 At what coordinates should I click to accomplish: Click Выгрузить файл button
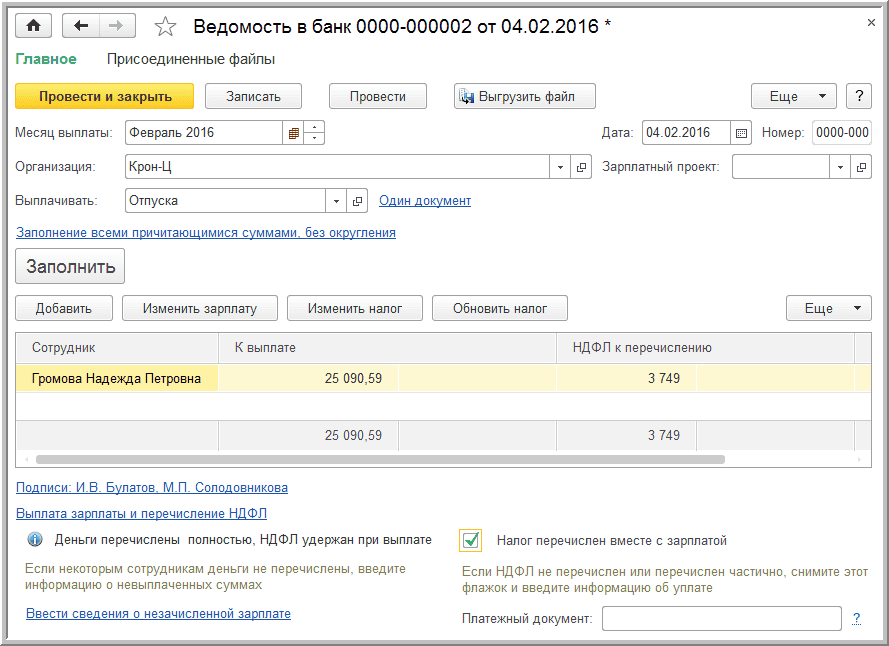(525, 96)
